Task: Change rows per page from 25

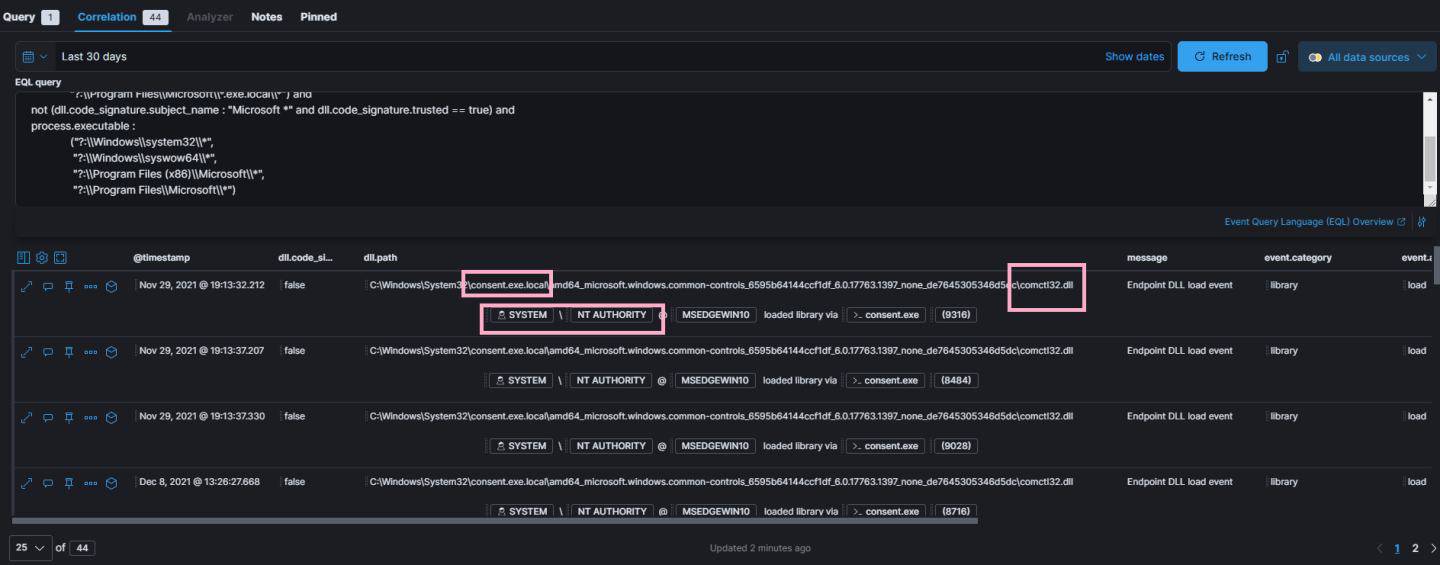Action: tap(30, 548)
